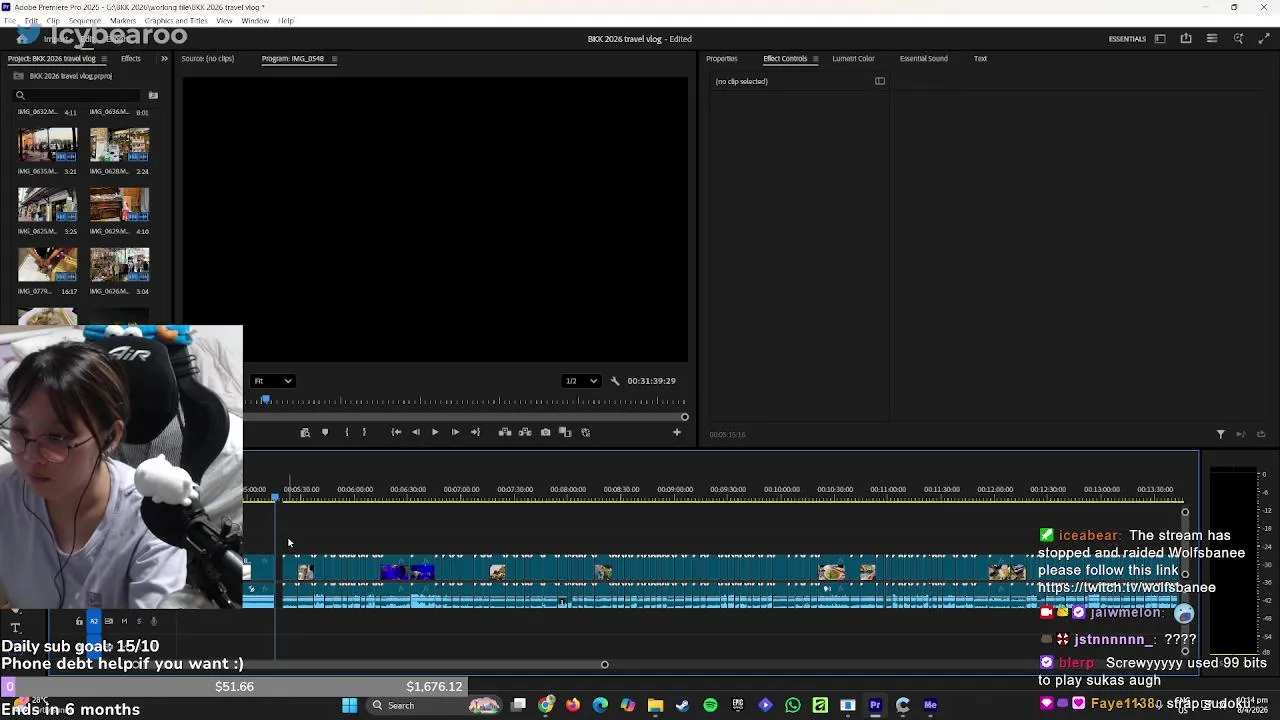This screenshot has width=1280, height=720.
Task: Select the top-left clip thumbnail in Project panel
Action: tap(47, 145)
